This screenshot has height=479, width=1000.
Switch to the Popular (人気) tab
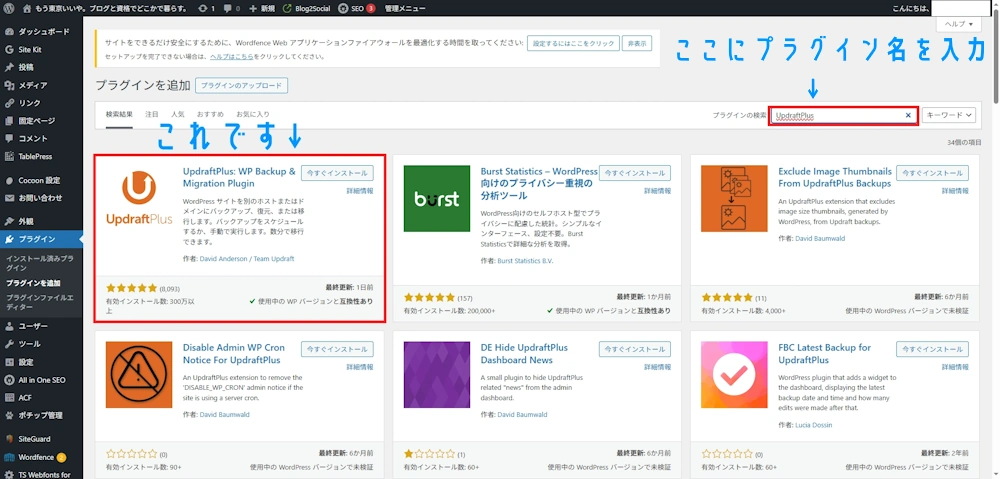pyautogui.click(x=178, y=115)
